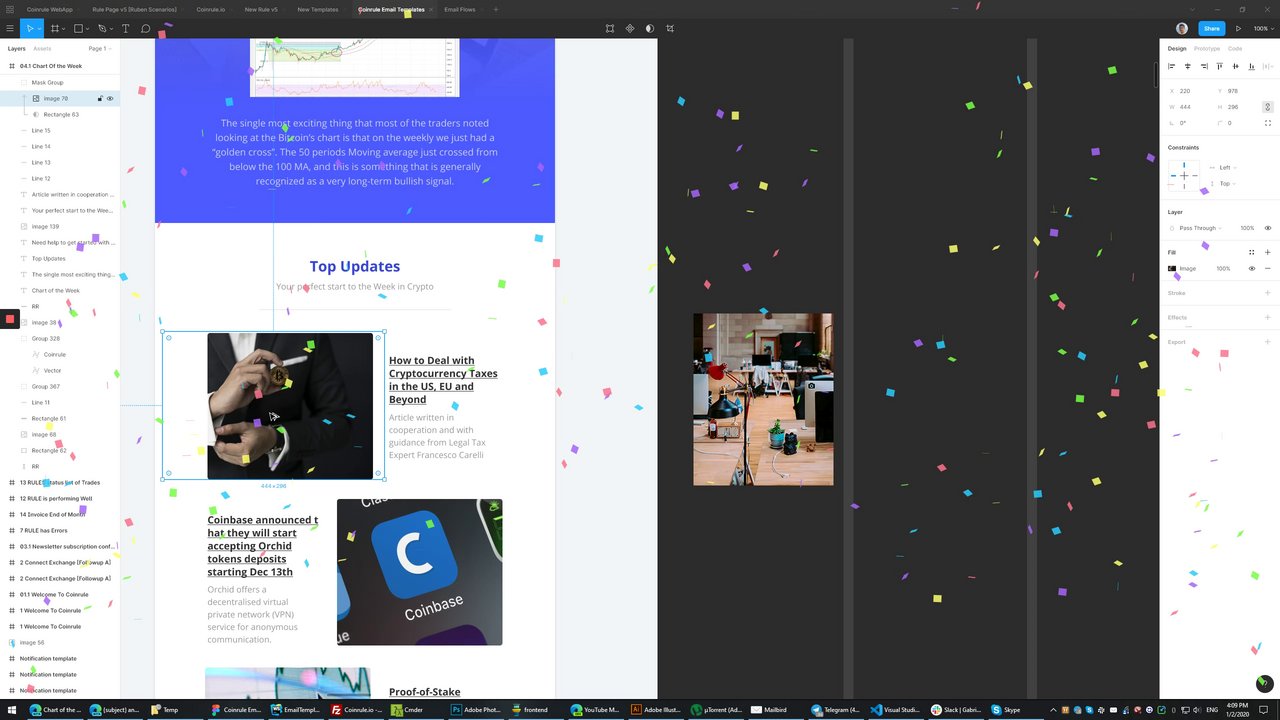Expand Frame tool options arrow

tap(64, 28)
